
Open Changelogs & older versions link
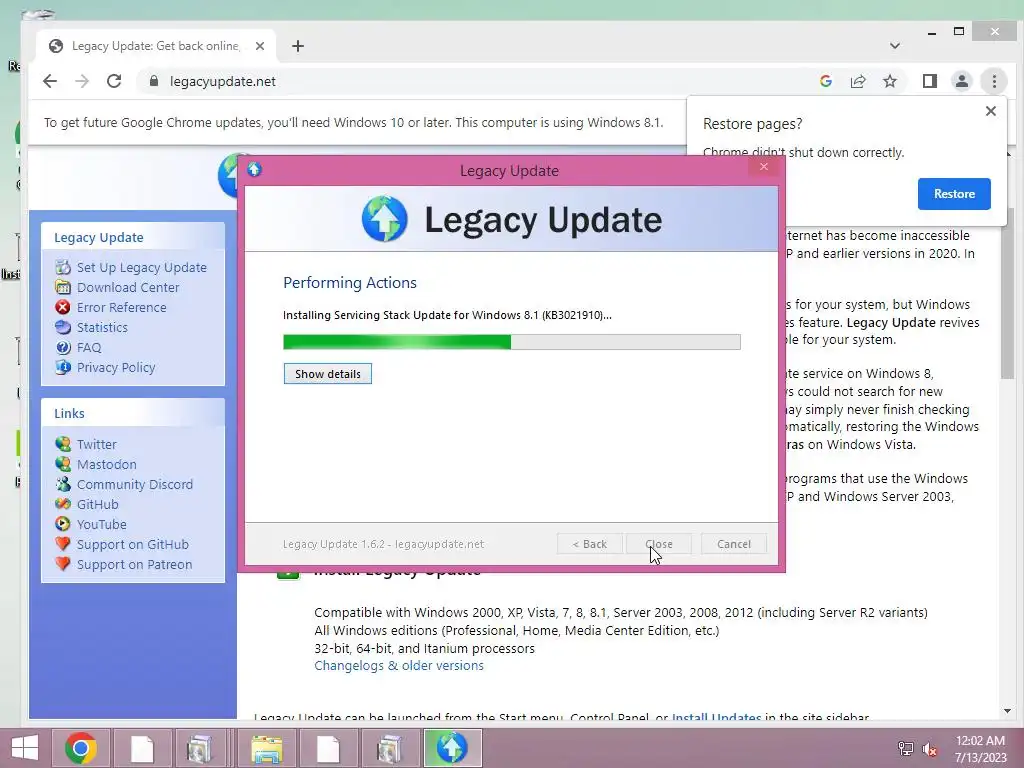coord(399,665)
